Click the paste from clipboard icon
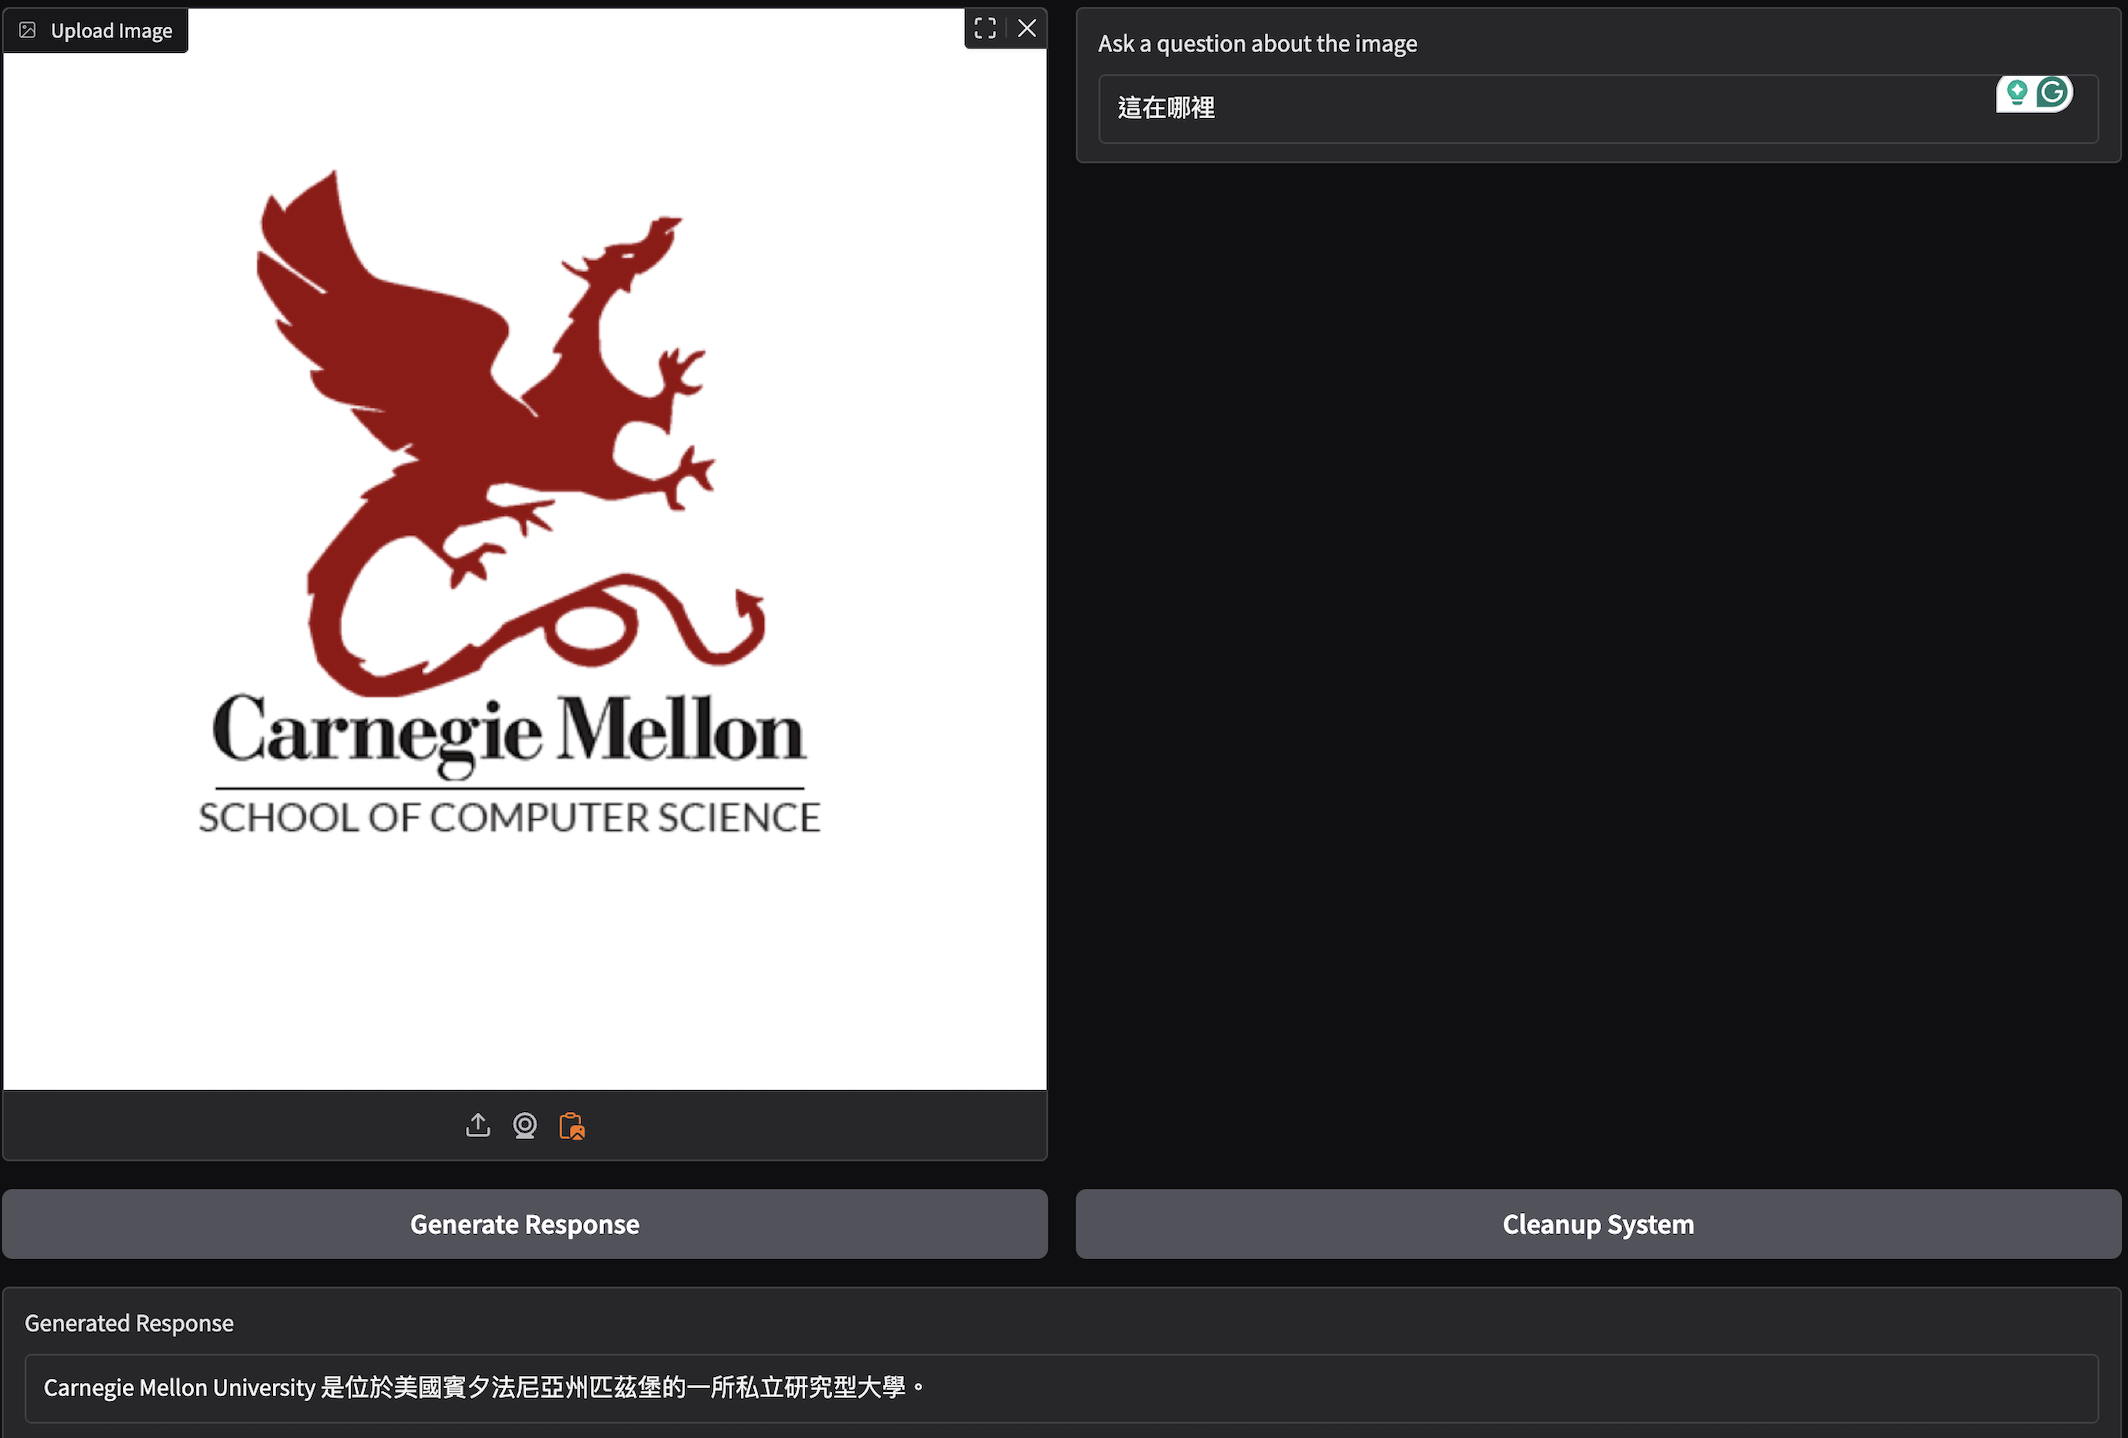The height and width of the screenshot is (1438, 2128). click(x=572, y=1125)
